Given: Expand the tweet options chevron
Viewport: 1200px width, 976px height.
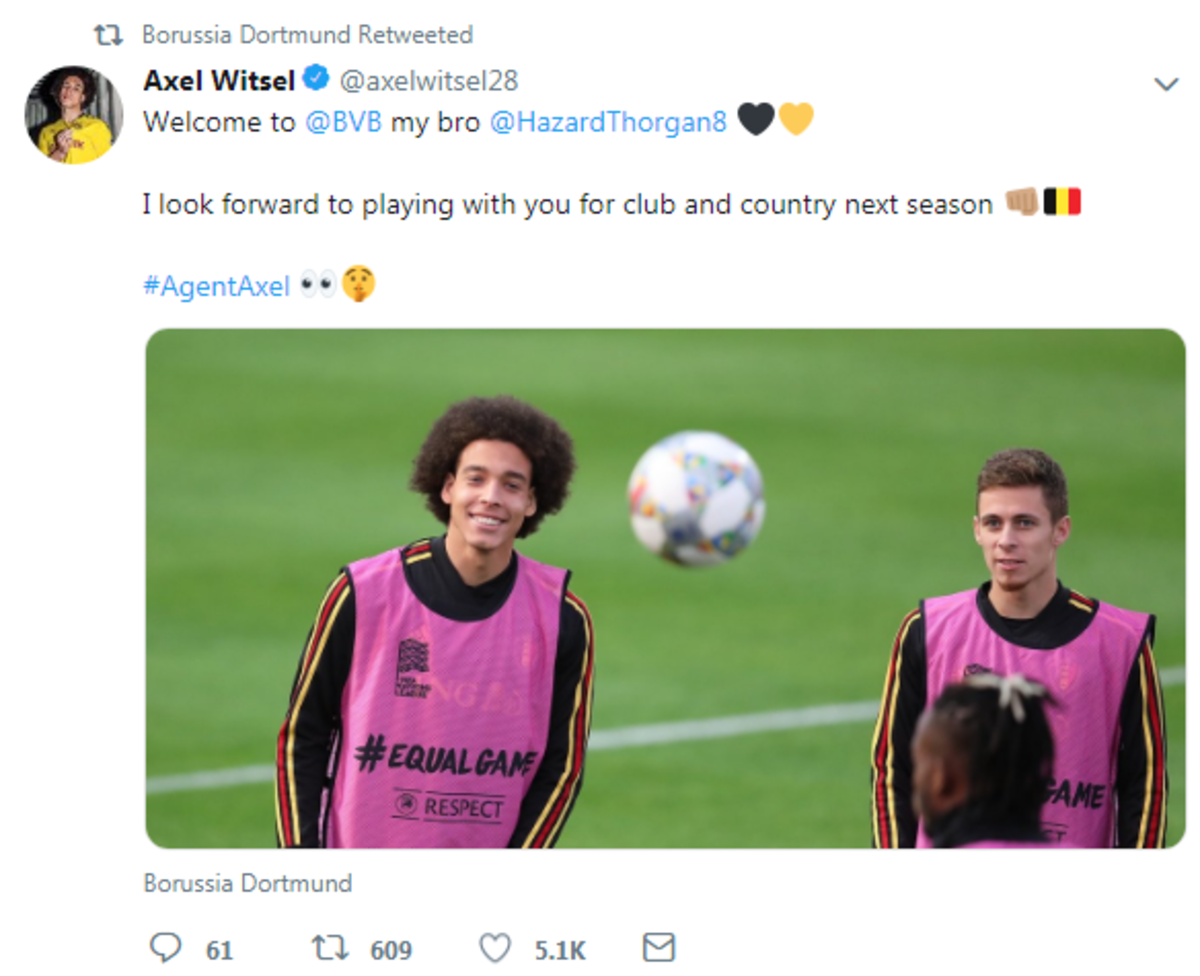Looking at the screenshot, I should [1166, 85].
